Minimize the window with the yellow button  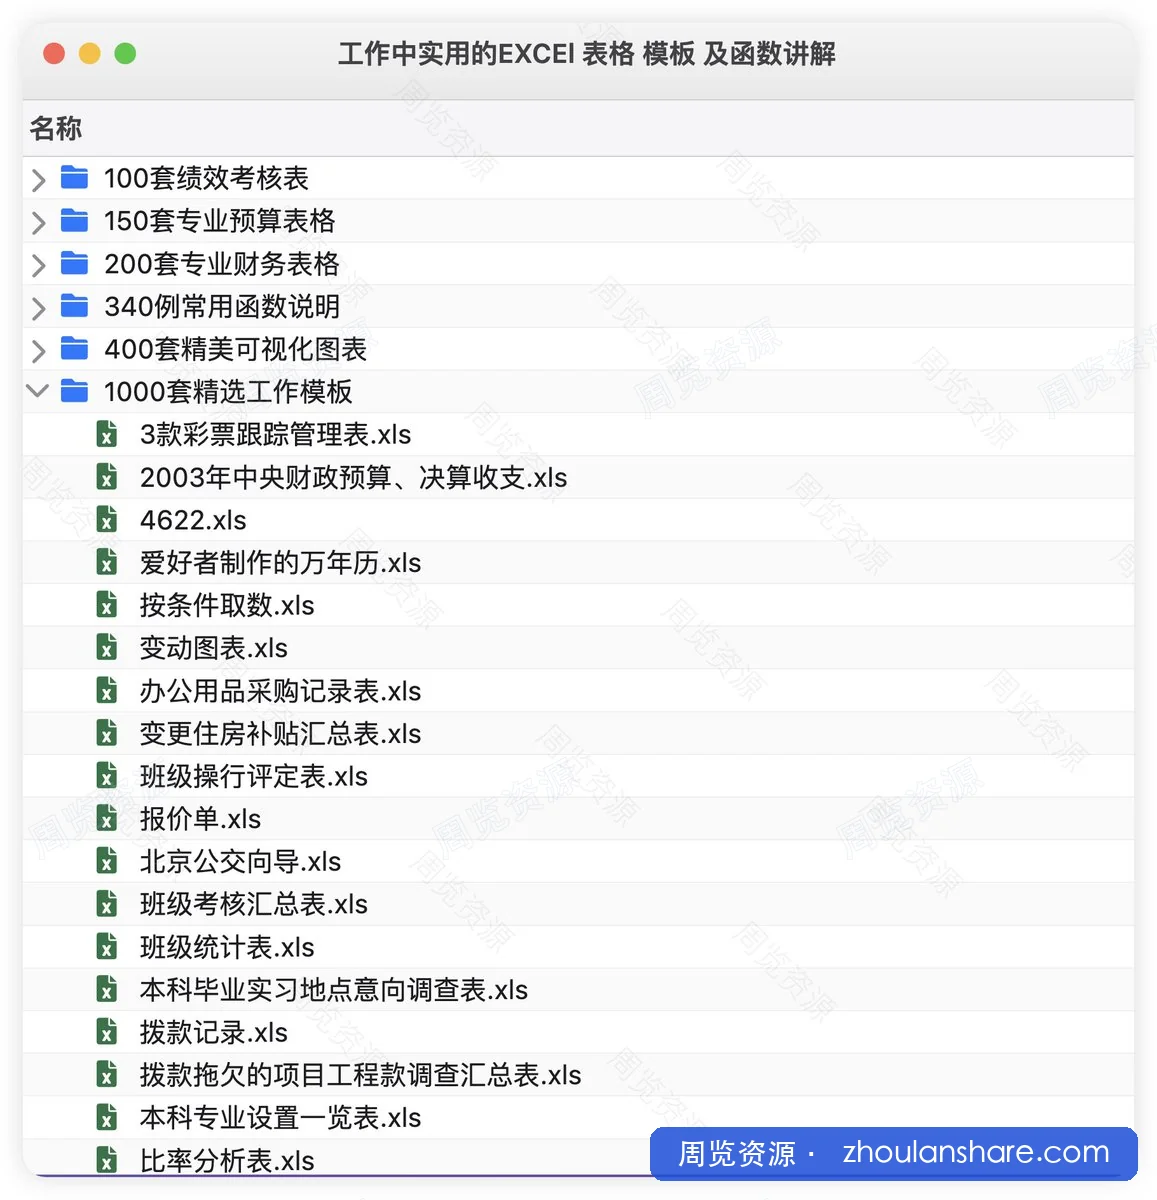coord(90,54)
